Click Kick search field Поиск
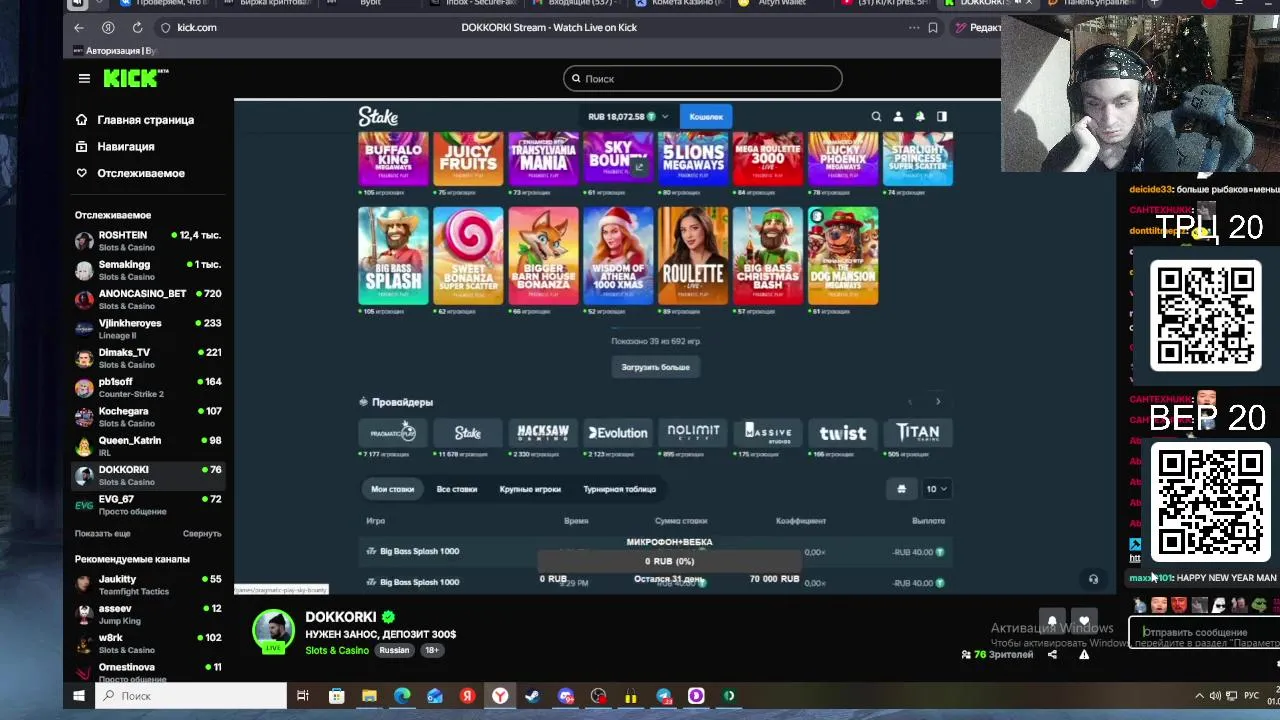1280x720 pixels. tap(703, 79)
